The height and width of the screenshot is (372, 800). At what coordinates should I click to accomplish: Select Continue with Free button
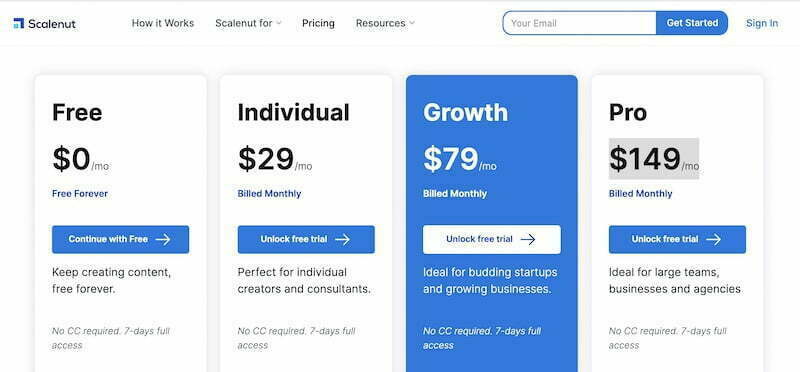(x=120, y=239)
